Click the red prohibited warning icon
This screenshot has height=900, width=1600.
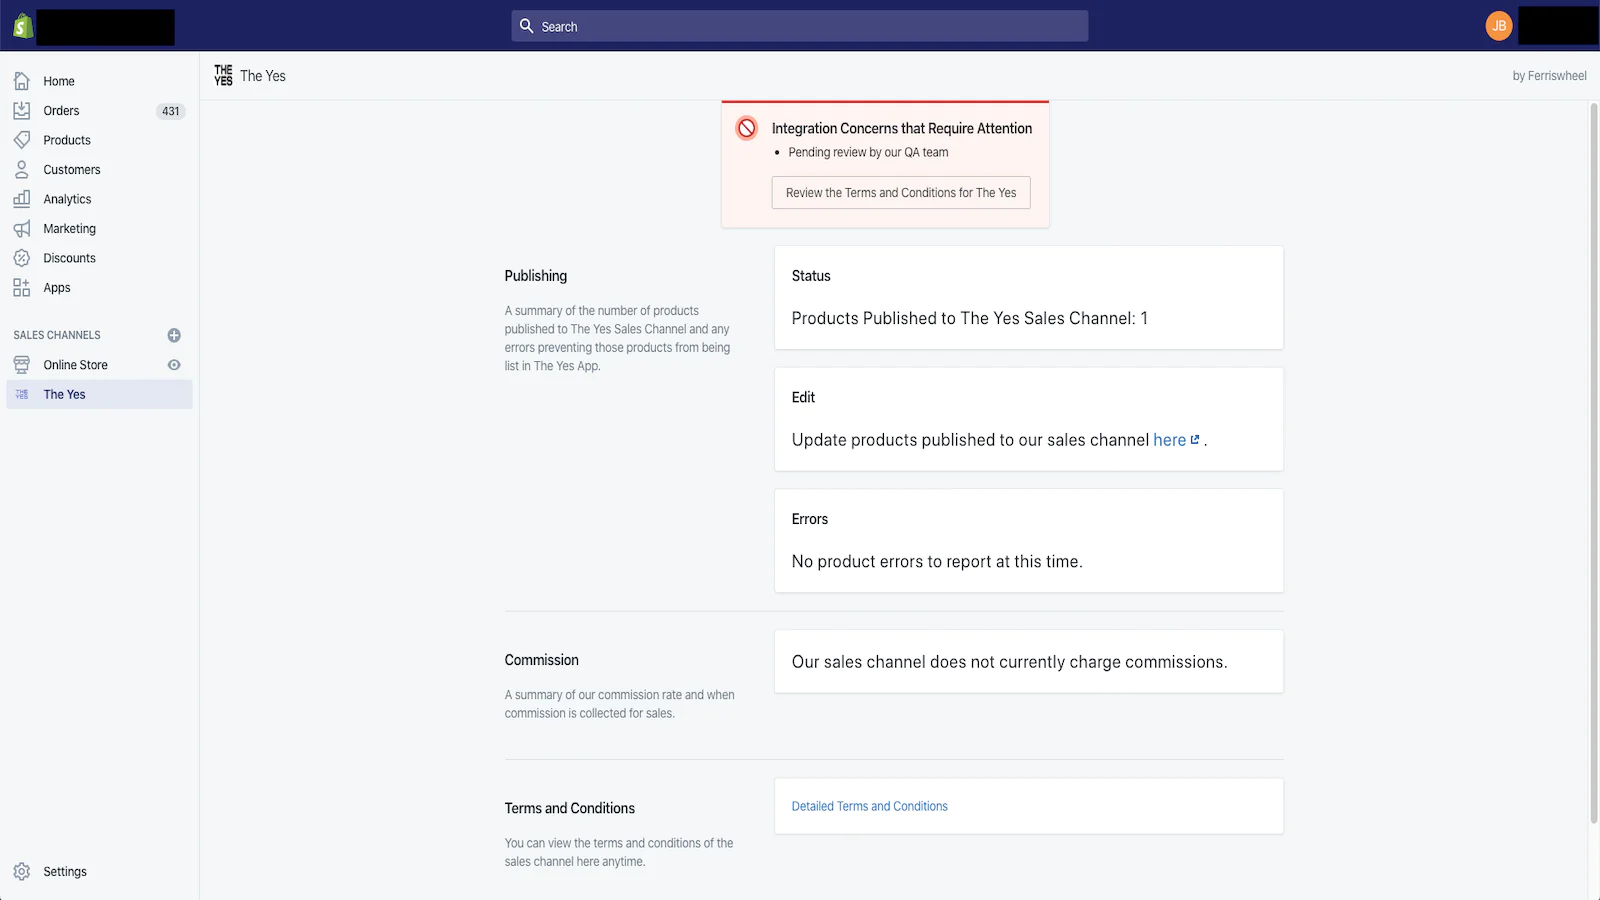pyautogui.click(x=747, y=128)
